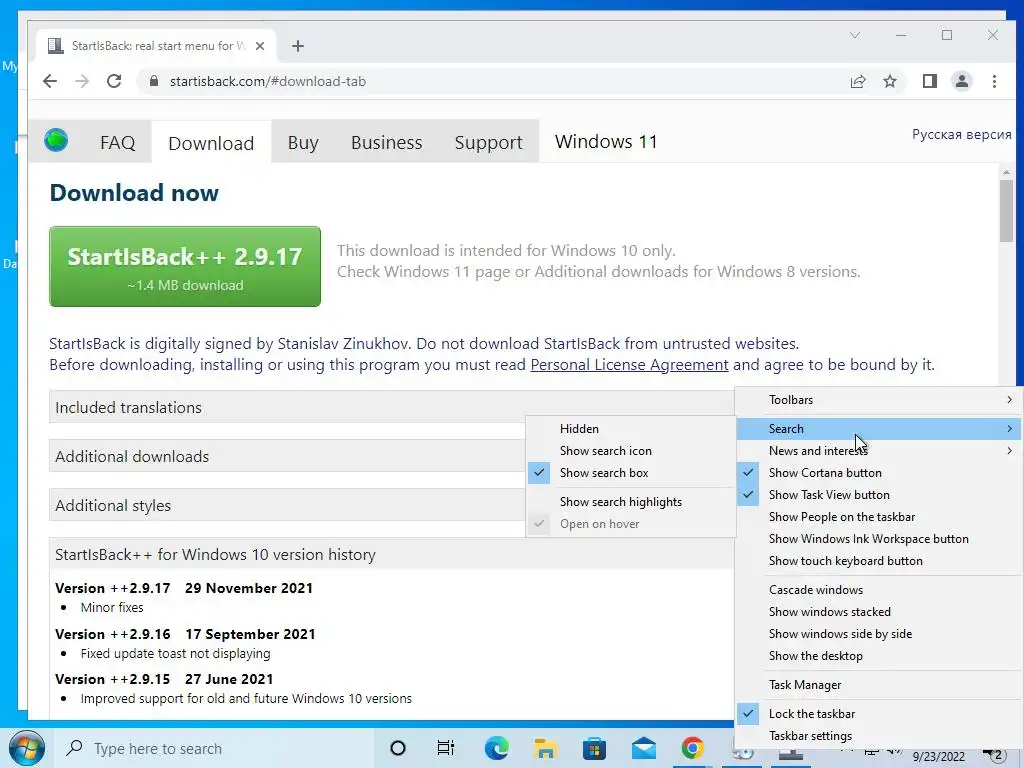Viewport: 1024px width, 768px height.
Task: Toggle Show search highlights
Action: click(631, 502)
